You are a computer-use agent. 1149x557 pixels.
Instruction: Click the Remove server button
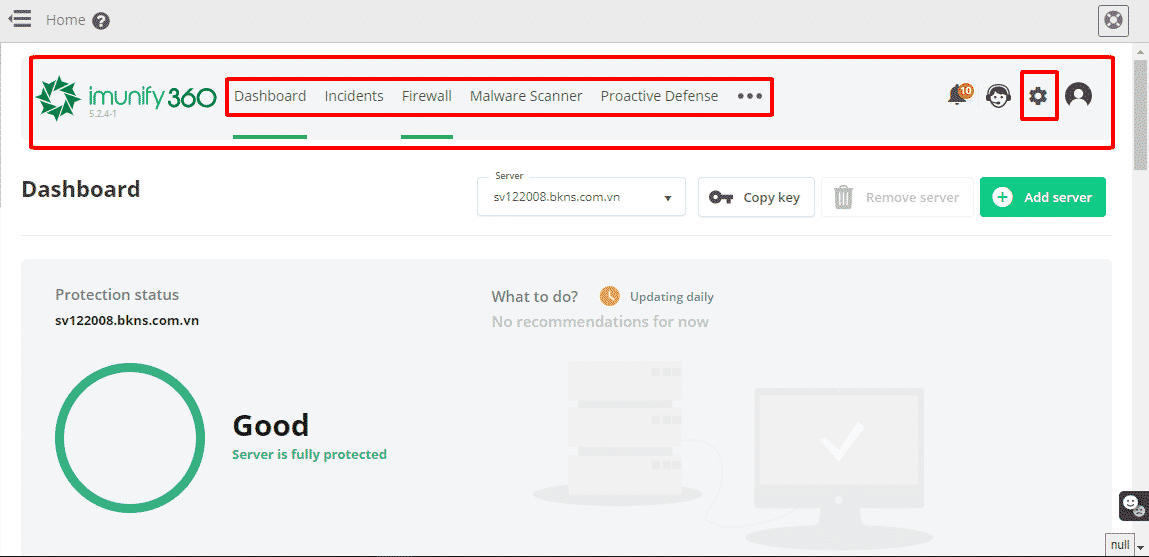point(897,198)
